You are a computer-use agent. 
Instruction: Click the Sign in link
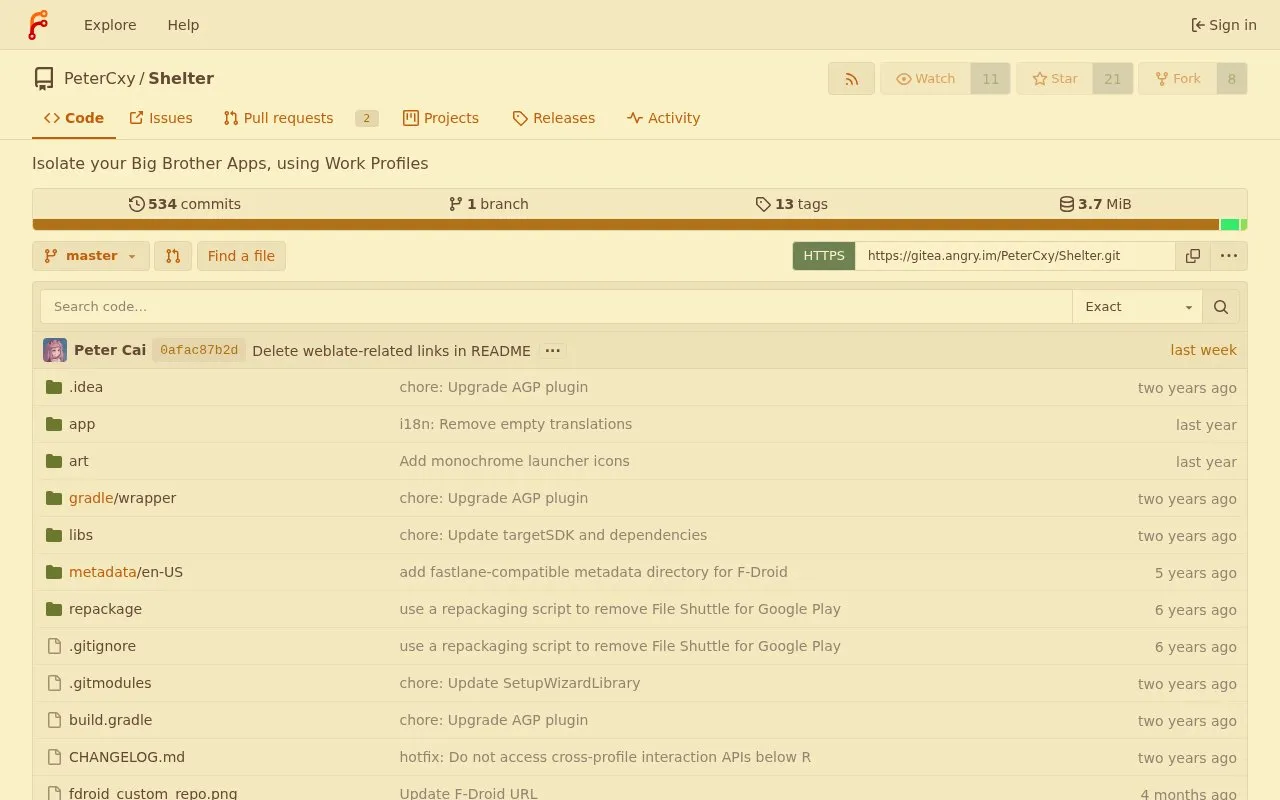[x=1224, y=25]
